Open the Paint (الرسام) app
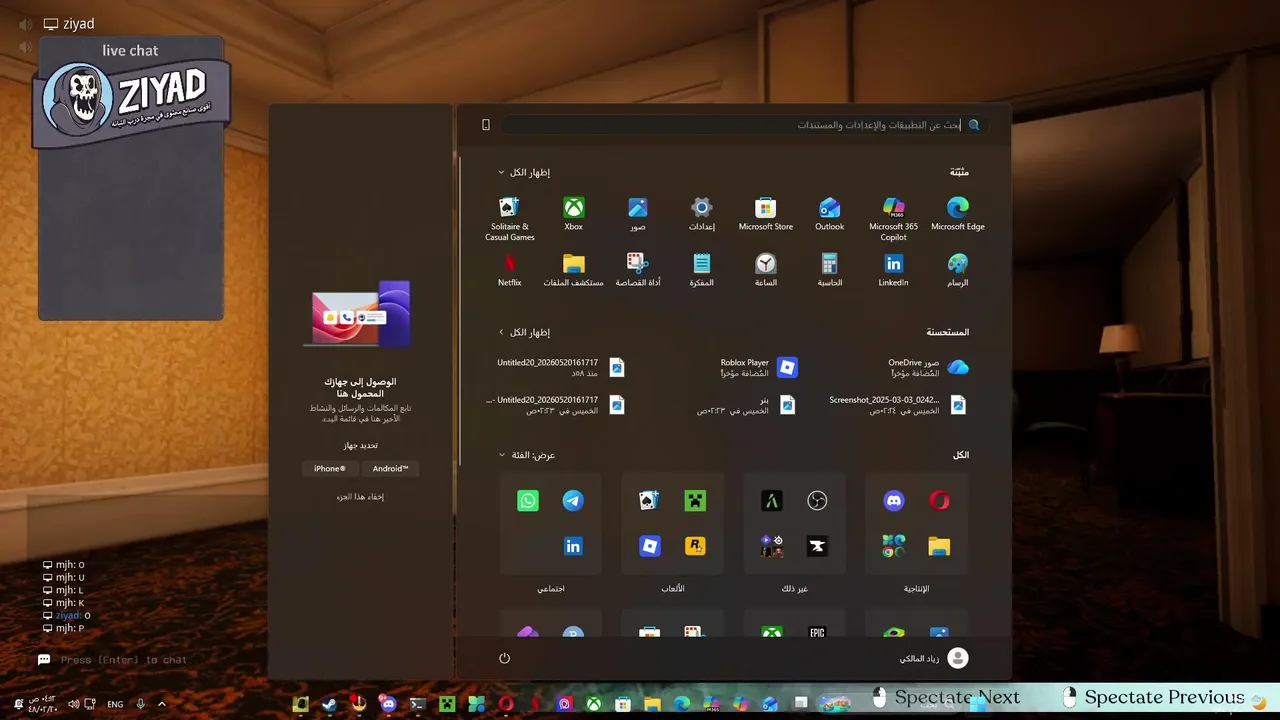Image resolution: width=1280 pixels, height=720 pixels. pos(957,270)
